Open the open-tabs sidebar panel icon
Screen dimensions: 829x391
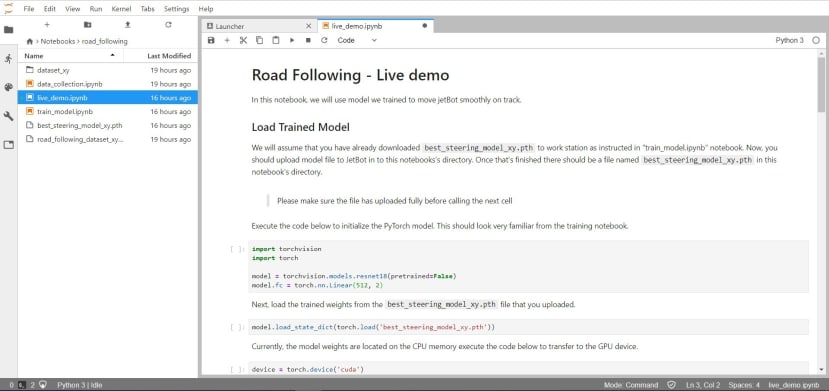tap(8, 145)
